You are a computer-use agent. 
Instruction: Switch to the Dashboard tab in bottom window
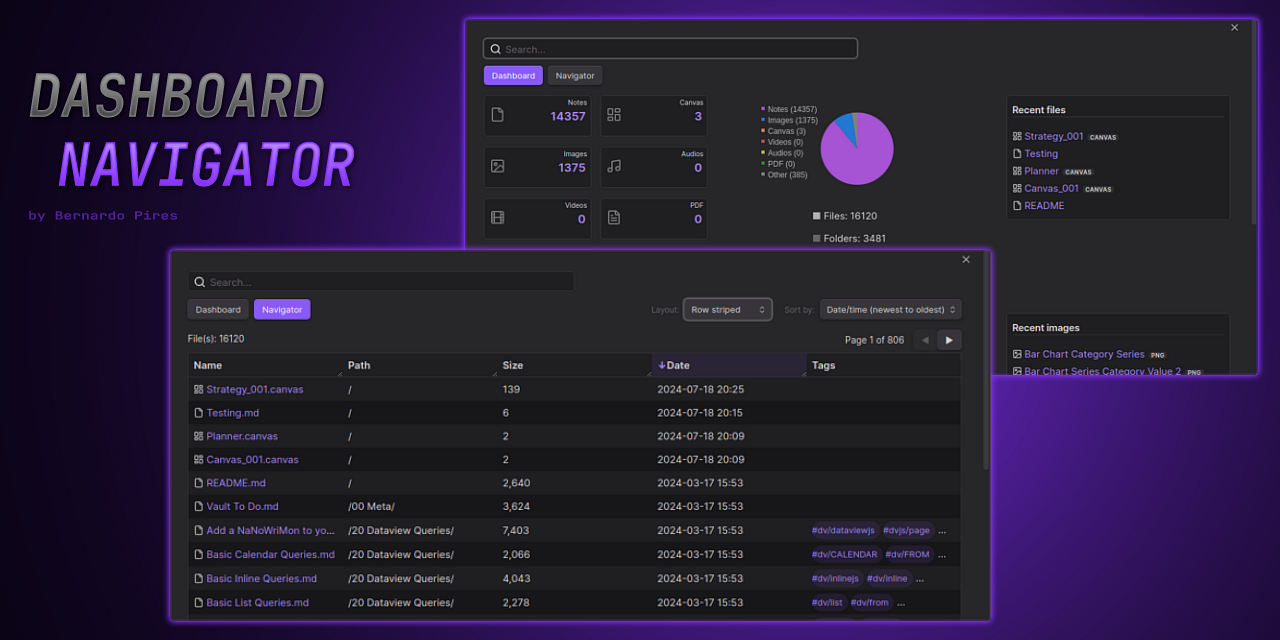[x=217, y=309]
